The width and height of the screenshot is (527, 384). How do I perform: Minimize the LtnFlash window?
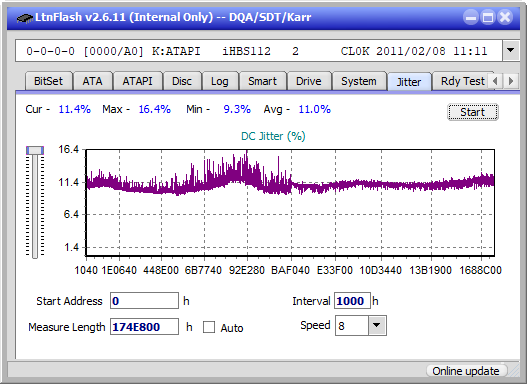pos(471,17)
